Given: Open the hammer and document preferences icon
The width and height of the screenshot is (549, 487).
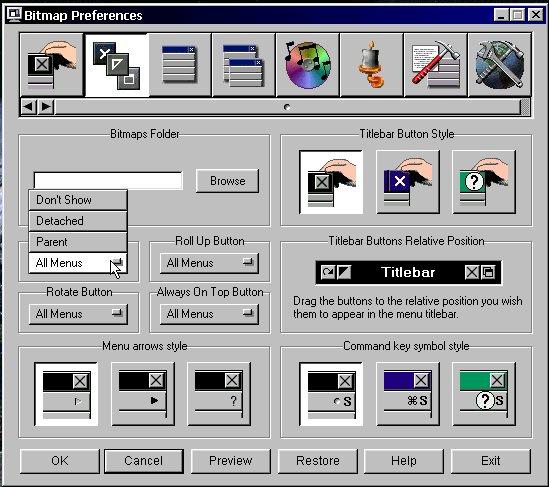Looking at the screenshot, I should pos(435,65).
